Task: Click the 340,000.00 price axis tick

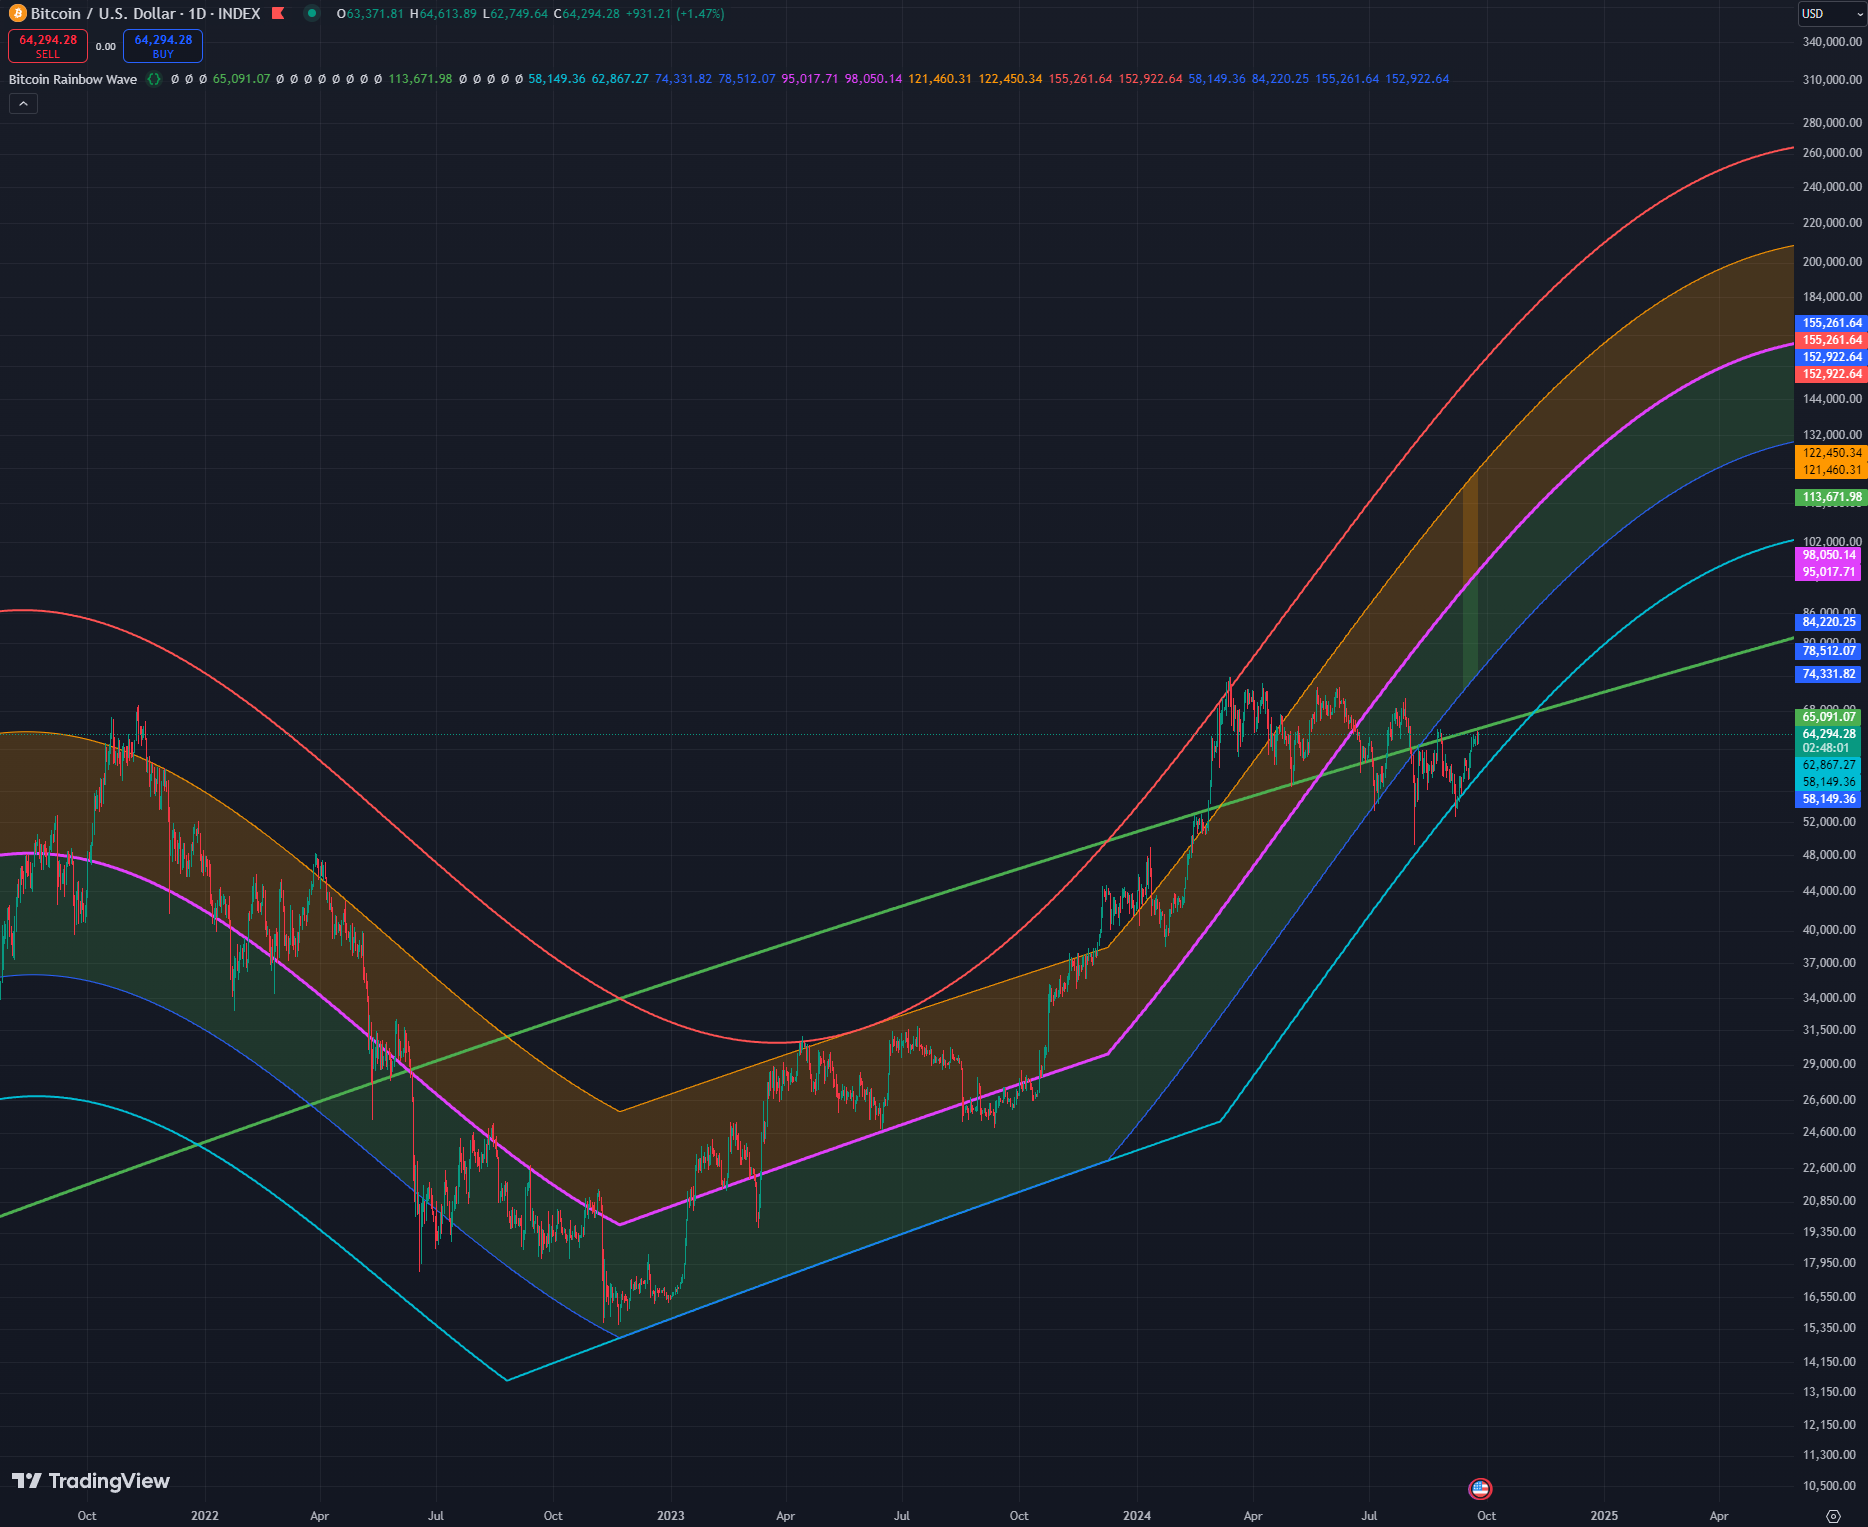Action: point(1832,42)
